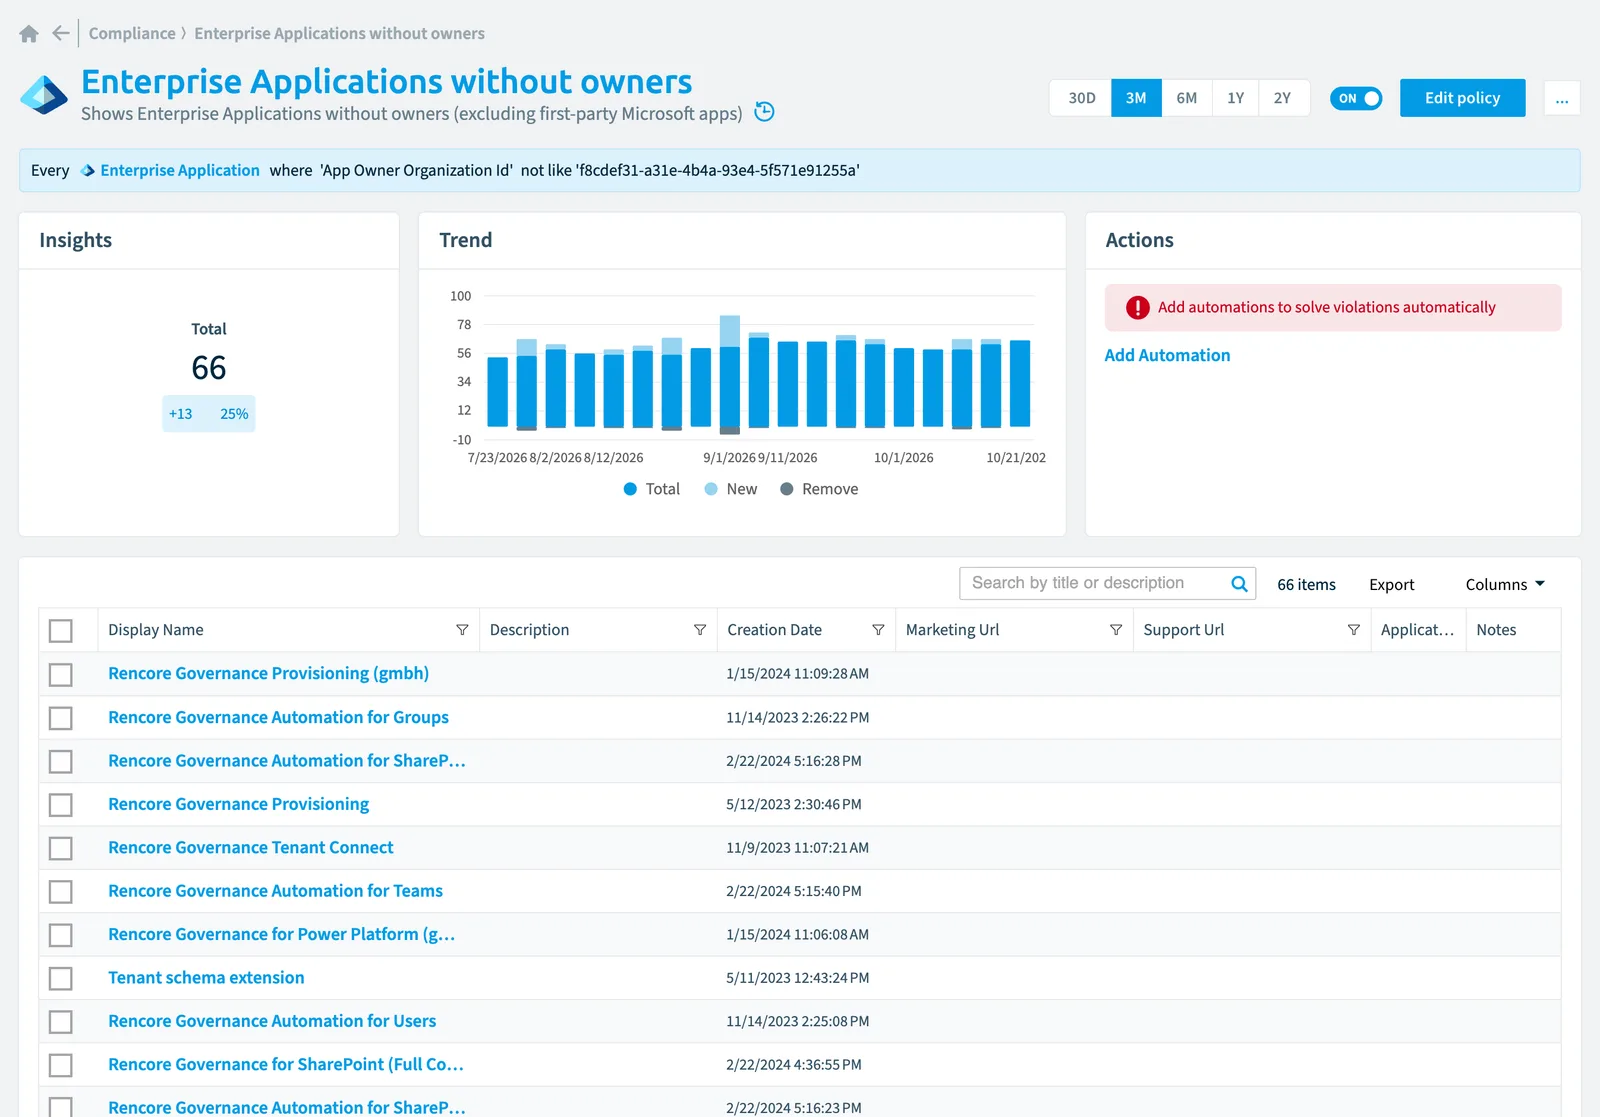
Task: Open the Rencore Governance Provisioning app
Action: 238,804
